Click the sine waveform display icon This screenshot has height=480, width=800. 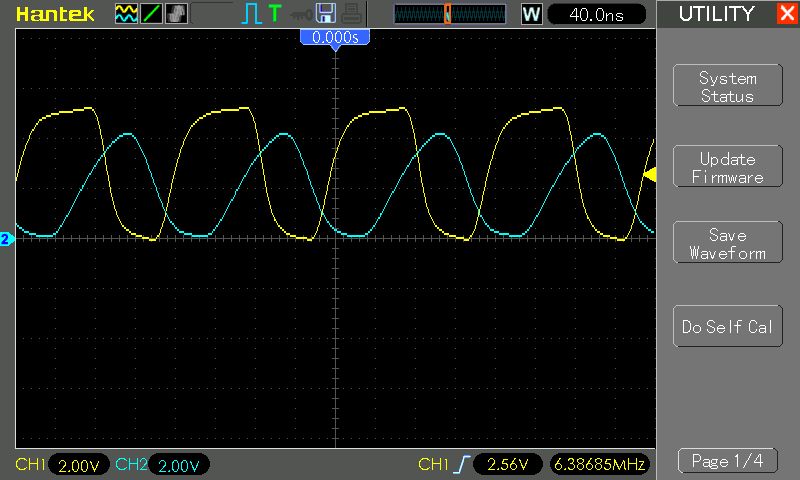coord(126,14)
